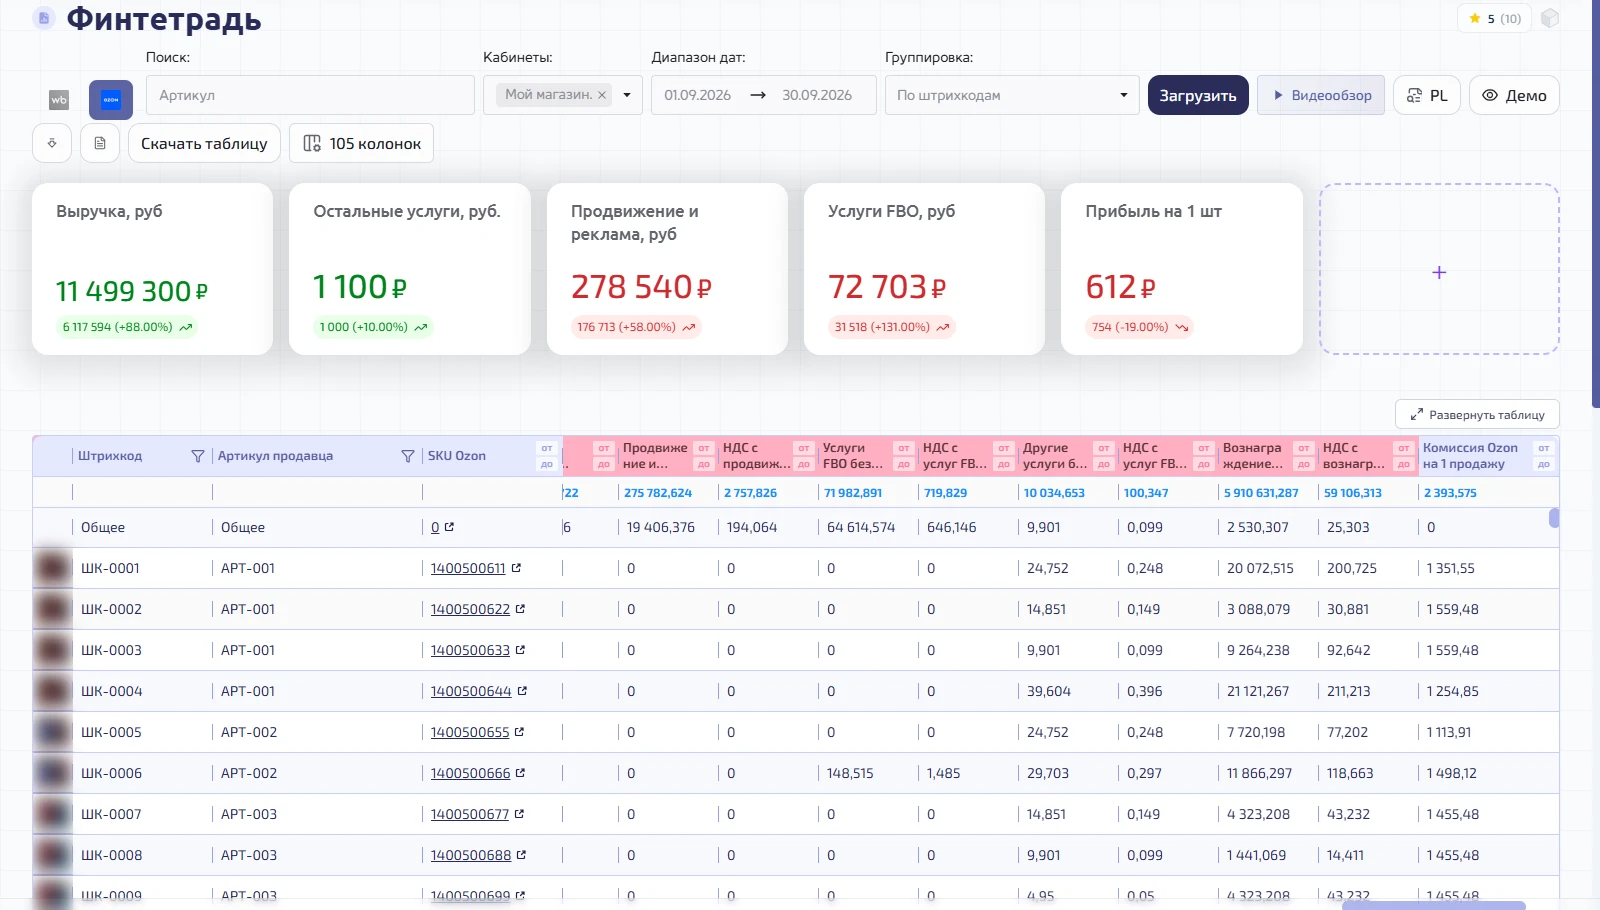Remove the Мой магазин chip with its X
The height and width of the screenshot is (910, 1600).
(602, 95)
